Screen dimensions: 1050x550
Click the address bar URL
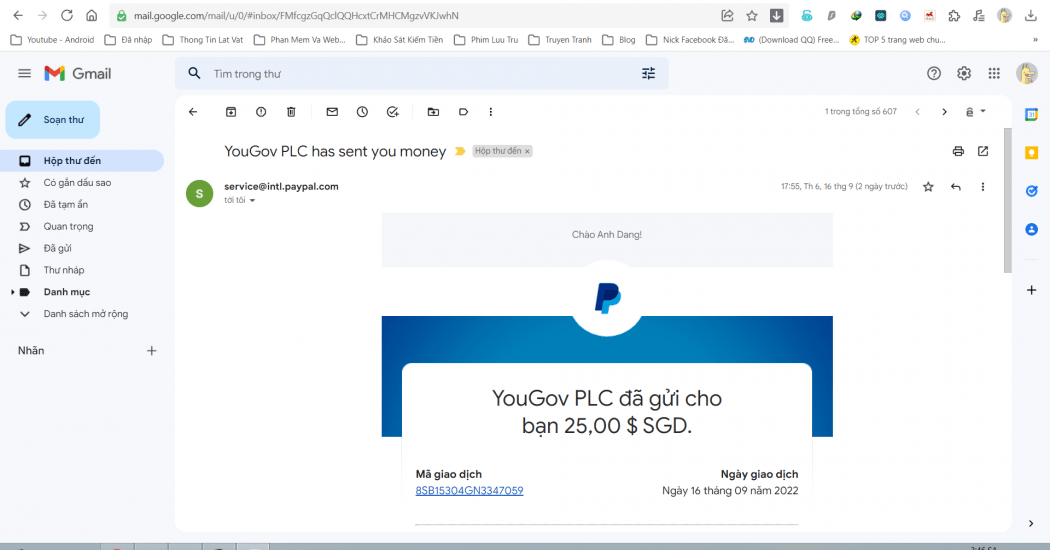(x=296, y=15)
